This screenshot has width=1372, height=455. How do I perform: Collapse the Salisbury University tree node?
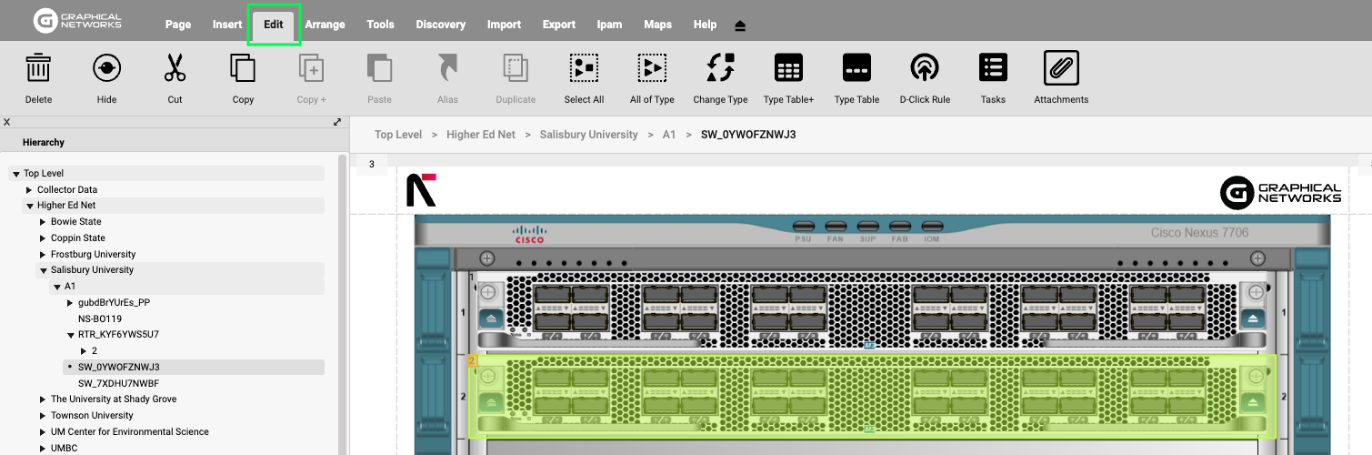[x=43, y=270]
